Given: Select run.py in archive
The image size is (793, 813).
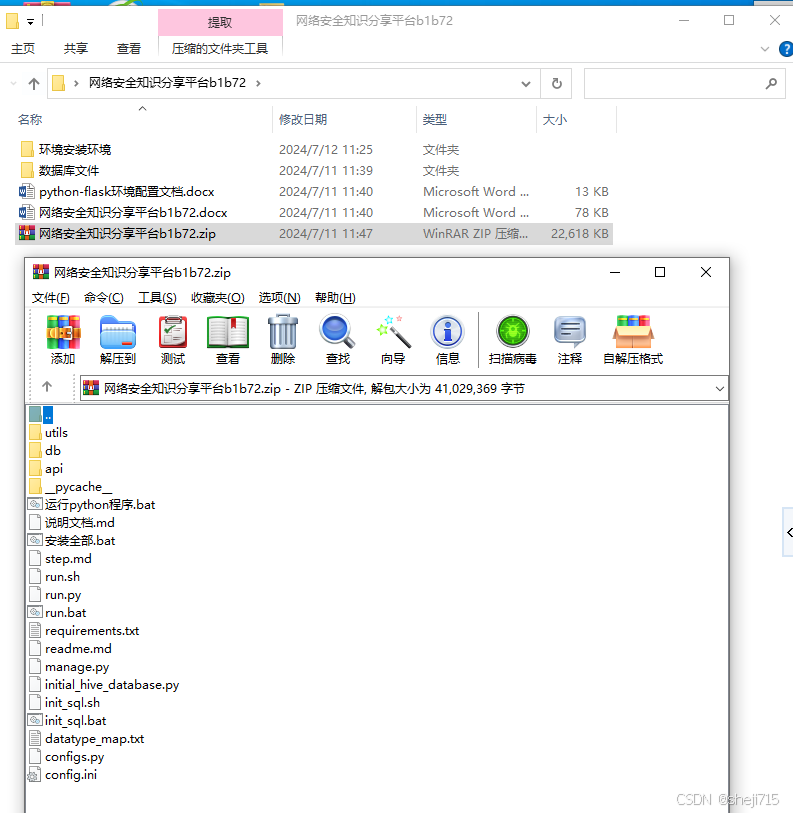Looking at the screenshot, I should click(55, 595).
